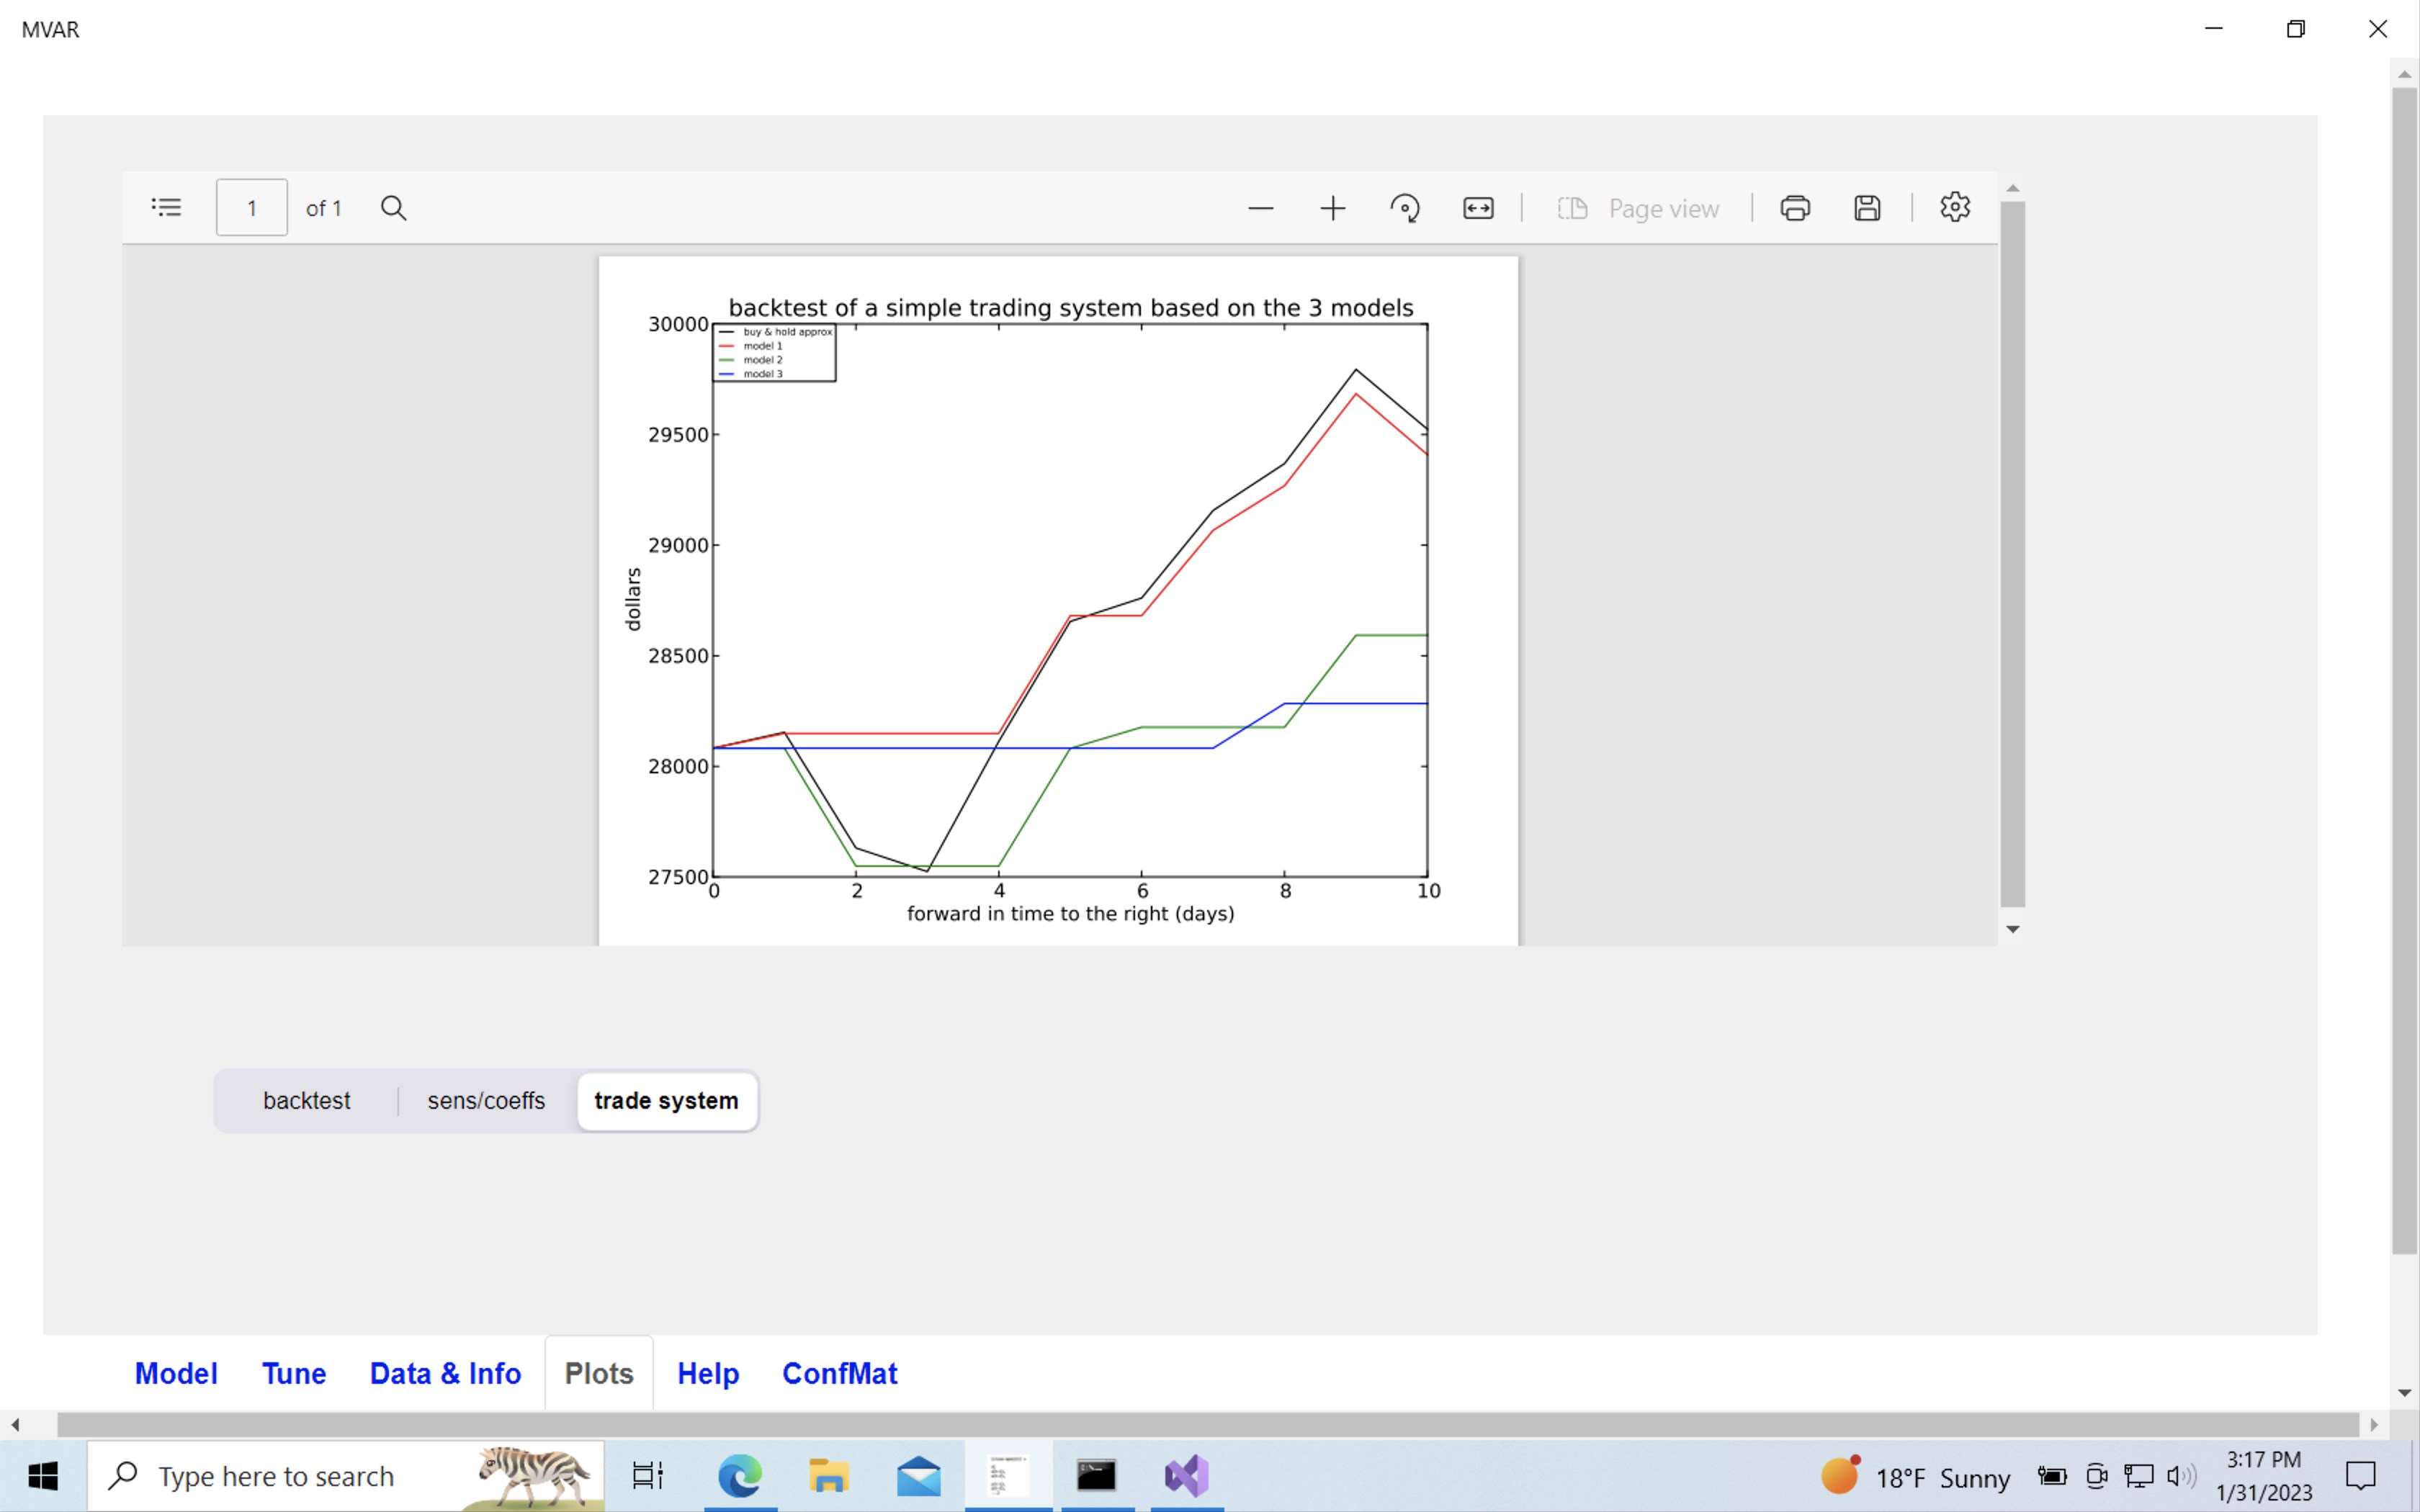Click the PDF viewer scroll-down arrow

point(2013,929)
